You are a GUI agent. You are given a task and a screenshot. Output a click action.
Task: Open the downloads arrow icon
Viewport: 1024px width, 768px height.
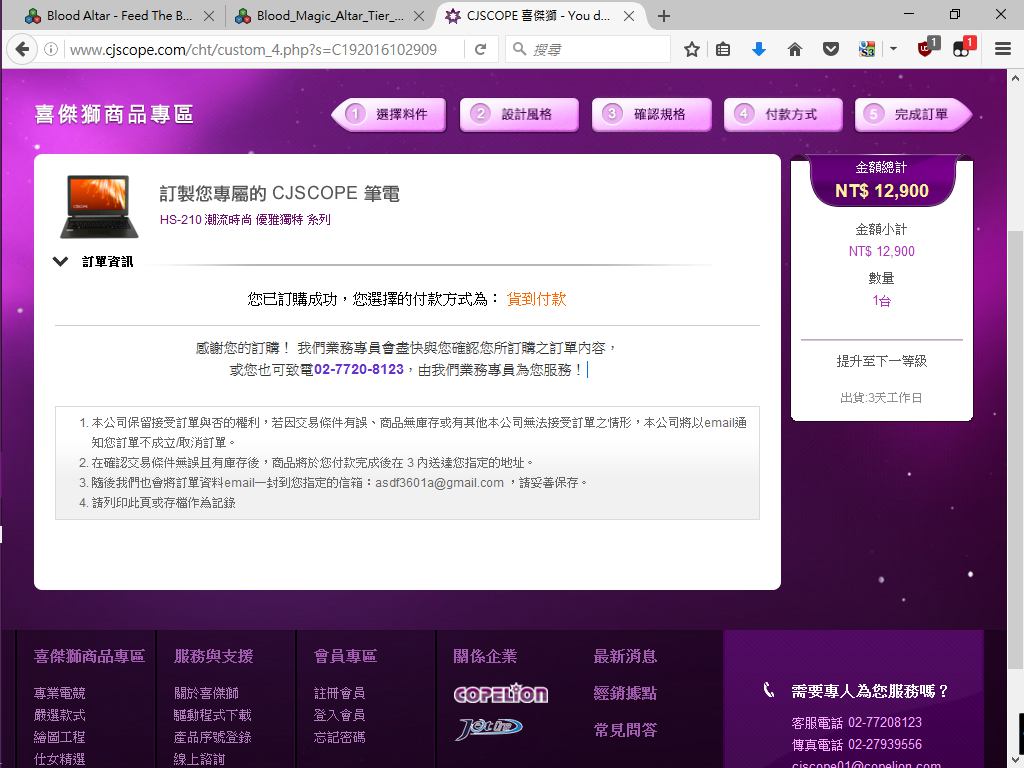click(x=758, y=49)
